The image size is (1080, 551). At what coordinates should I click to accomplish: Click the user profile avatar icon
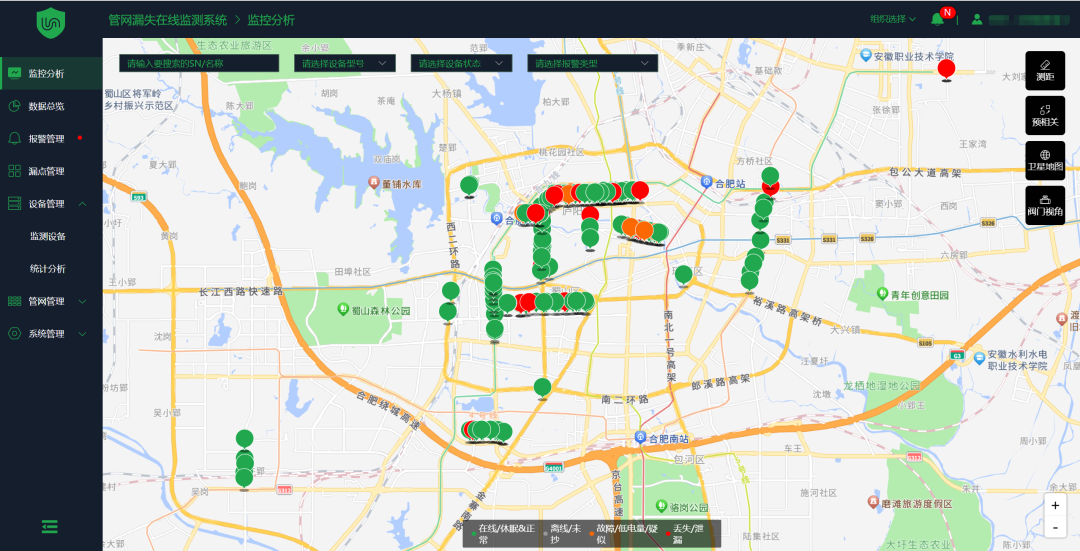(x=977, y=19)
